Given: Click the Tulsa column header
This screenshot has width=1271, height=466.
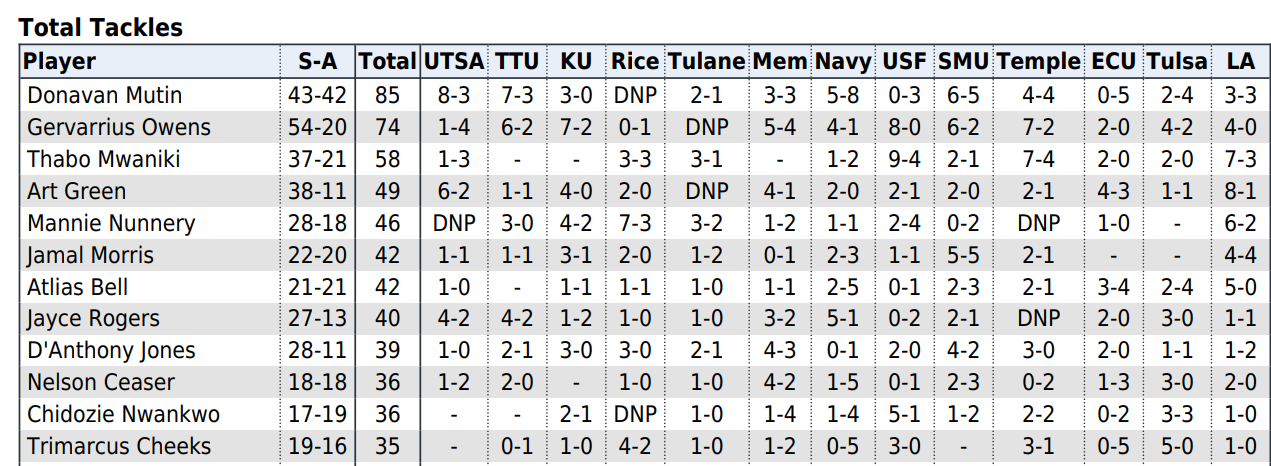Looking at the screenshot, I should 1177,62.
